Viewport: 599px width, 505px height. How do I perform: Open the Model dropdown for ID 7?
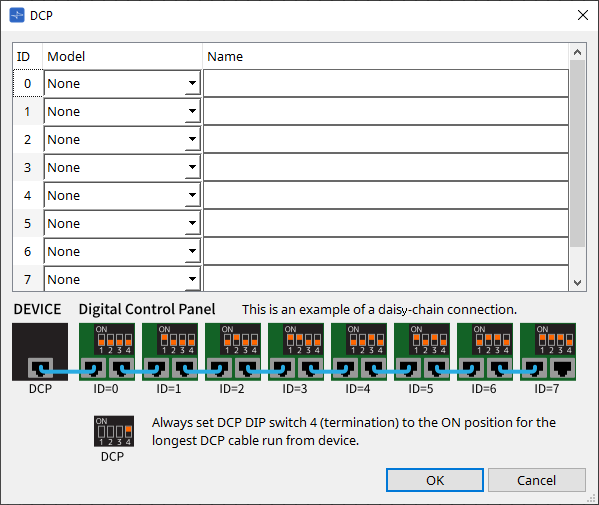tap(122, 279)
